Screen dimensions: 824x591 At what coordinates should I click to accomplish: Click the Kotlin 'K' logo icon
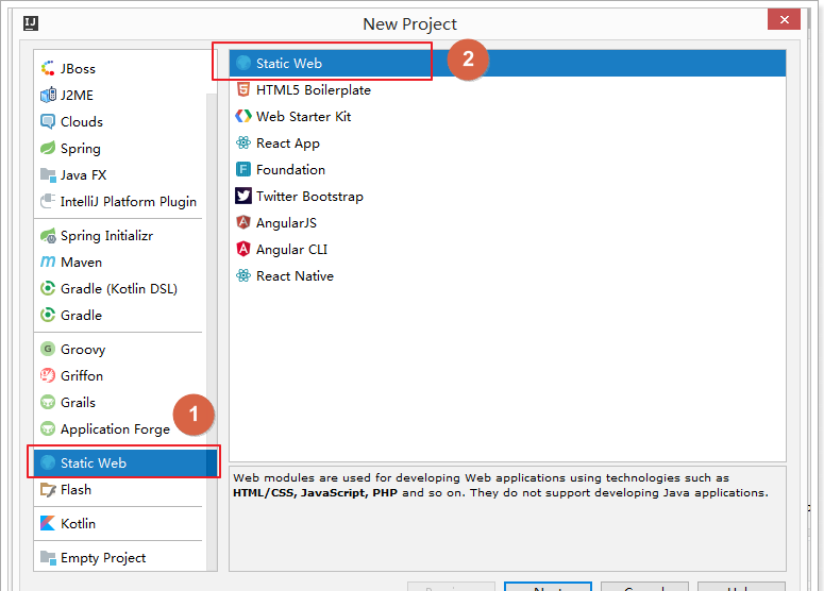(x=48, y=523)
